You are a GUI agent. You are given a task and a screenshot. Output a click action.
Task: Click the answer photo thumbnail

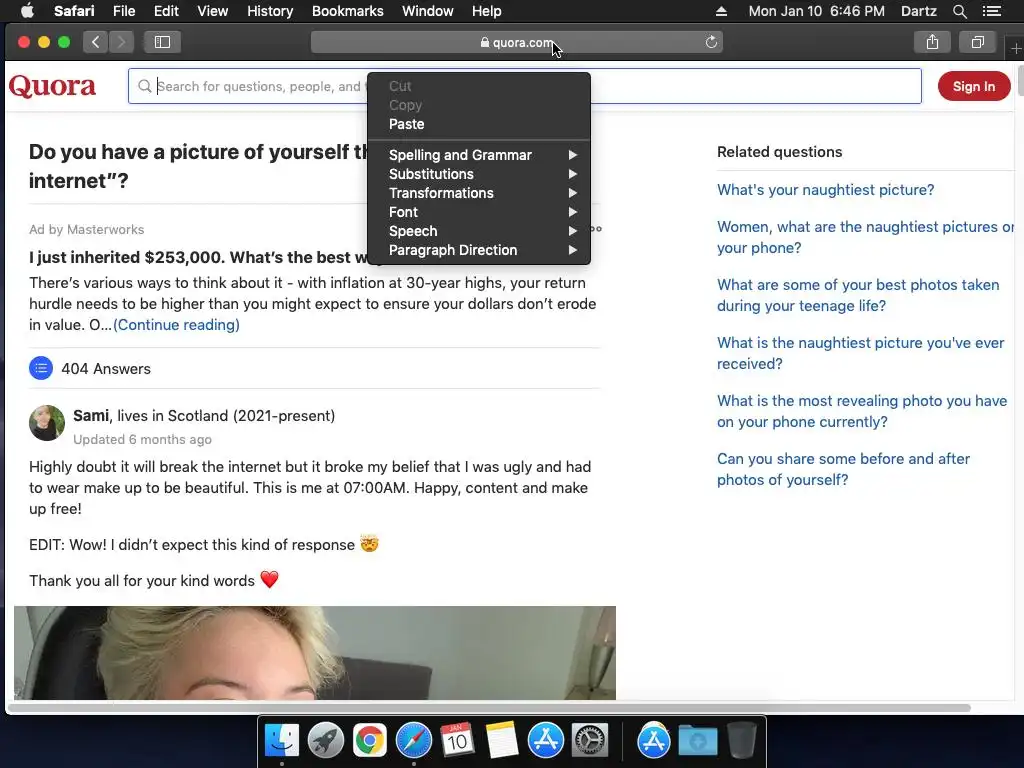[x=315, y=652]
